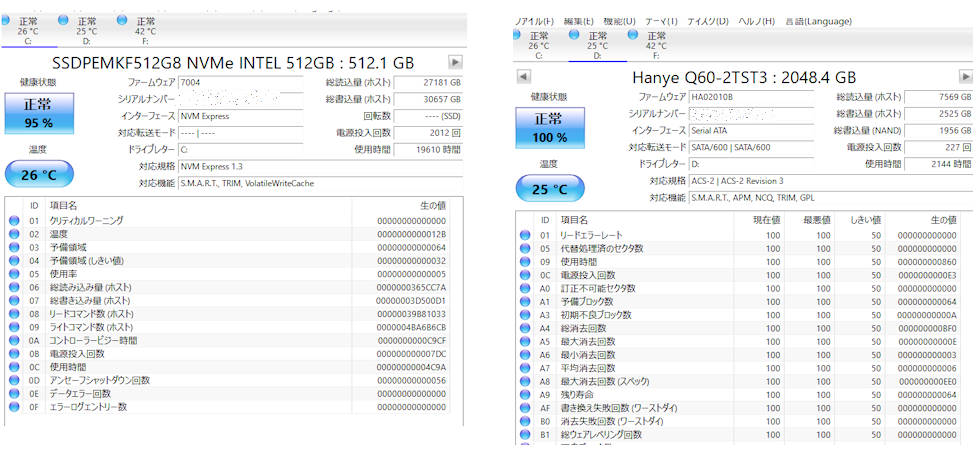979x453 pixels.
Task: Click previous-disk arrow left of Hanye Q60-2TST3
Action: pos(523,77)
